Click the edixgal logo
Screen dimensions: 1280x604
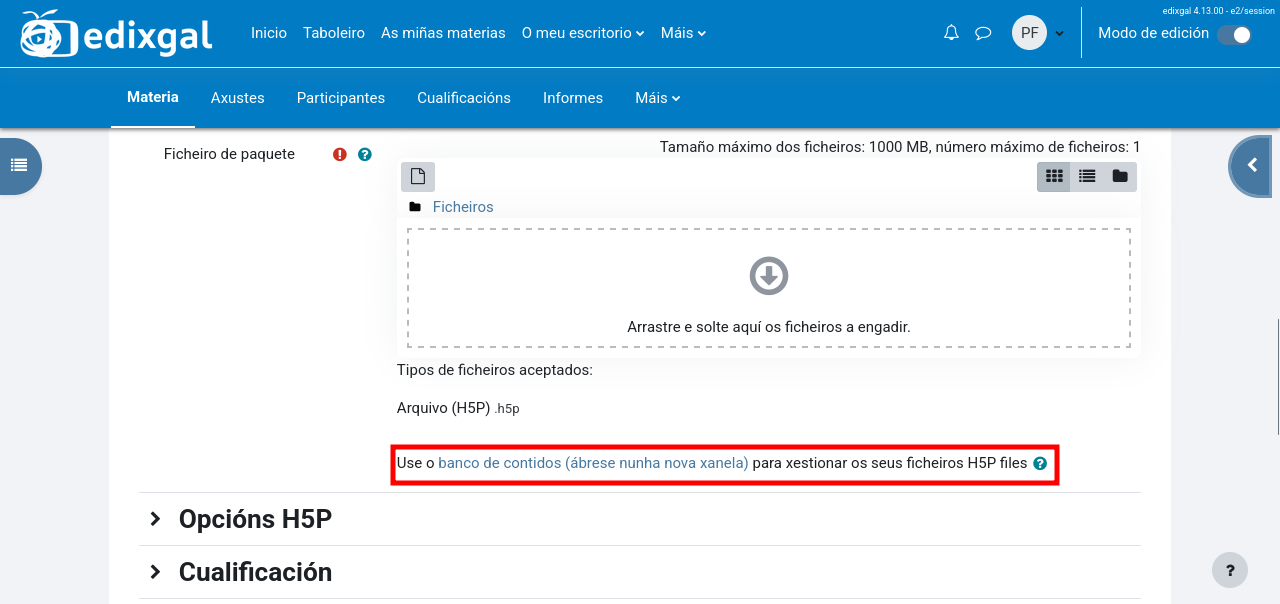(x=116, y=34)
